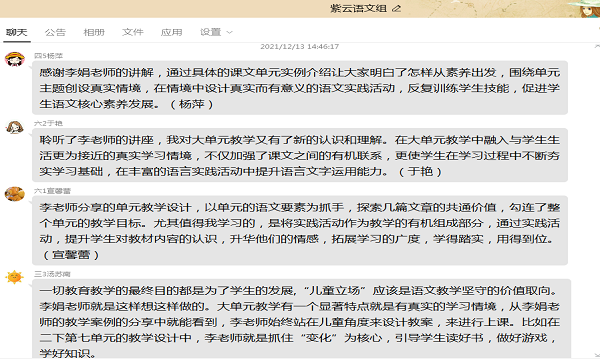Open the avatar of 六2于艳

pos(15,127)
